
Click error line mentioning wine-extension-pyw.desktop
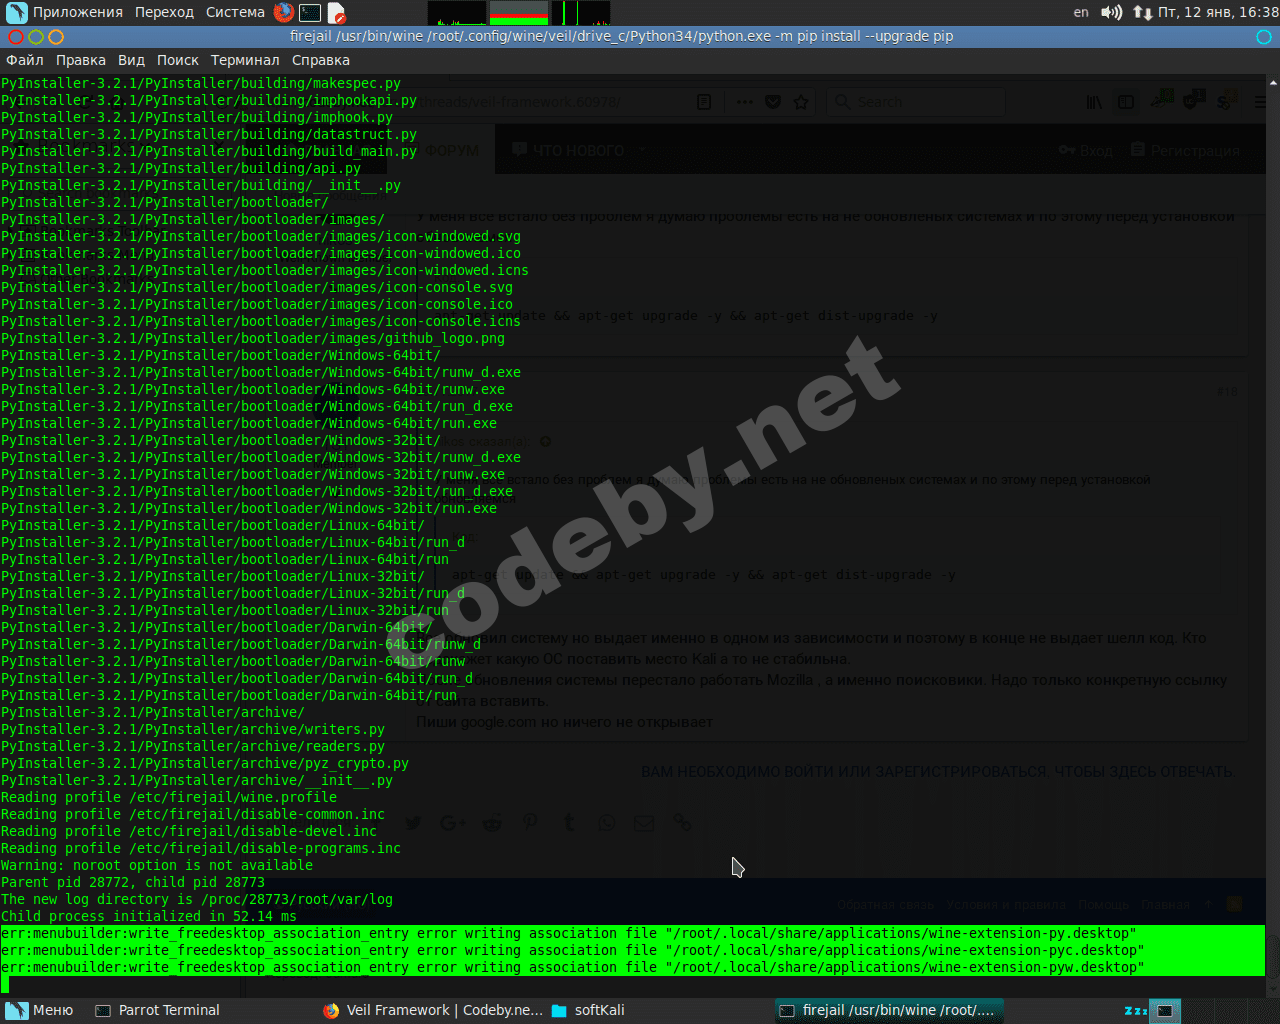coord(573,968)
